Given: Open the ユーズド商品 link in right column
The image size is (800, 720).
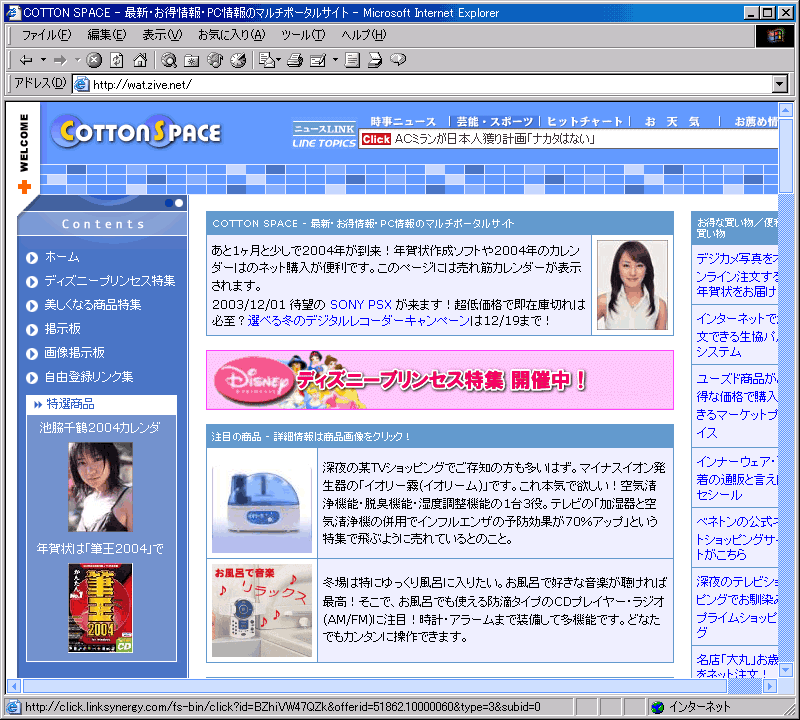Looking at the screenshot, I should pyautogui.click(x=737, y=405).
